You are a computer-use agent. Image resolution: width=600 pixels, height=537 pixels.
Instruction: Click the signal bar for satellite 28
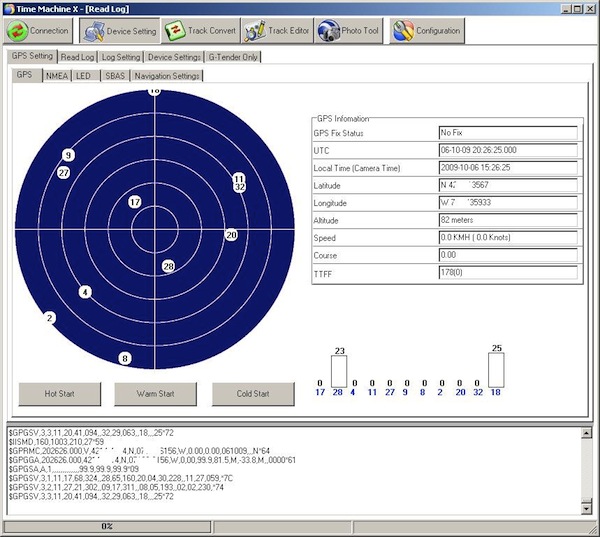point(339,371)
